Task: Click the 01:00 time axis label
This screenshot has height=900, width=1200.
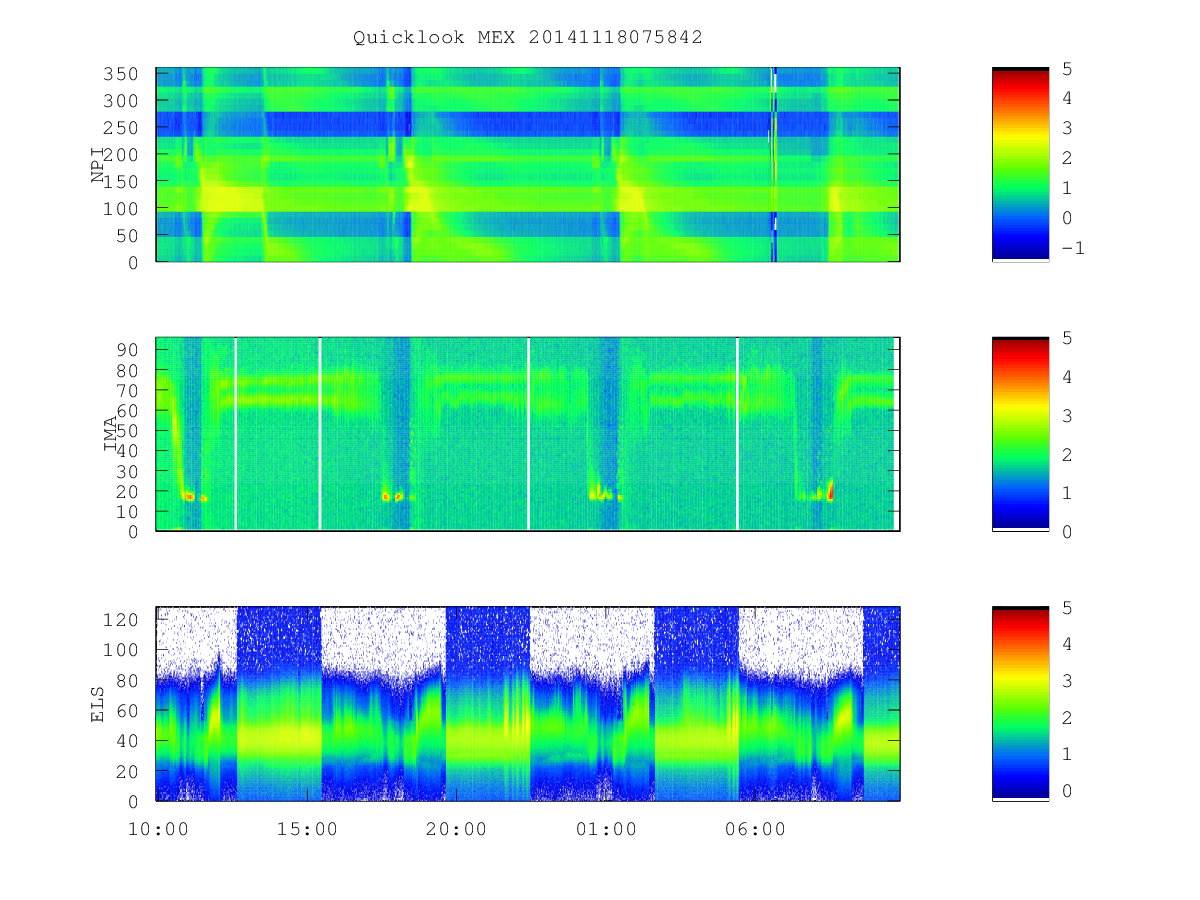Action: coord(607,830)
